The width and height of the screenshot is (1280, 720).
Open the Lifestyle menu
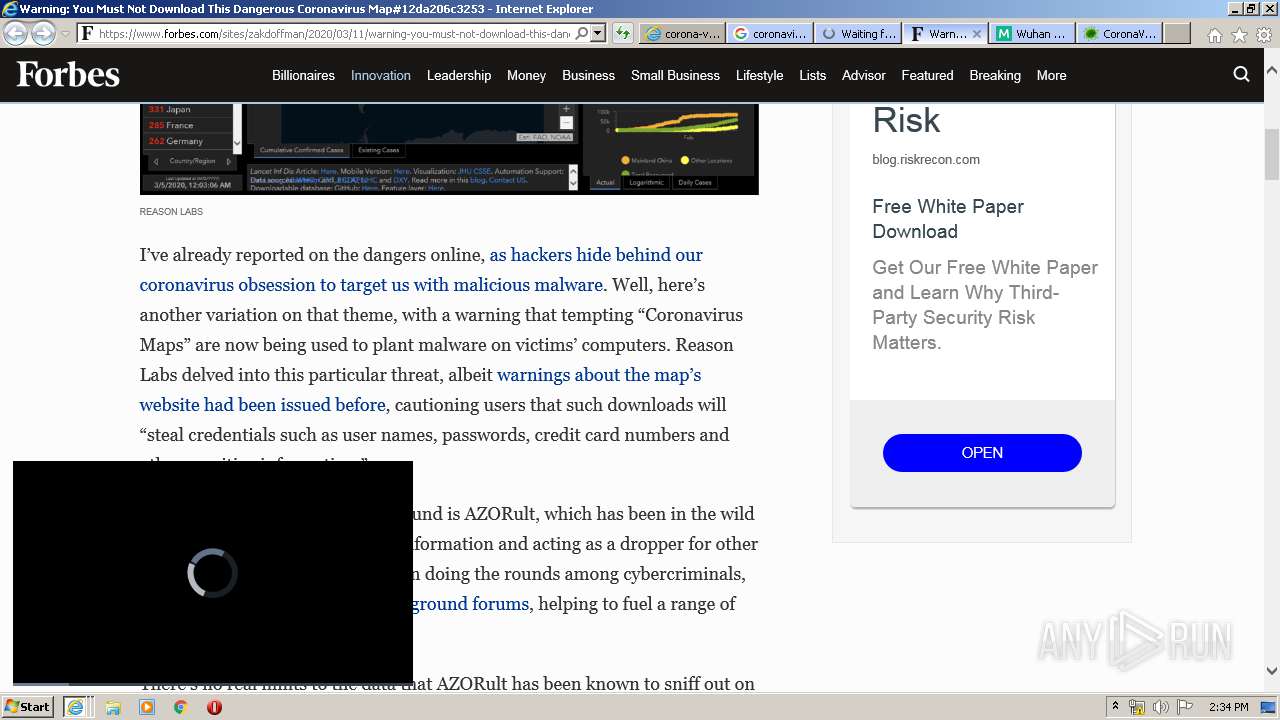click(759, 75)
